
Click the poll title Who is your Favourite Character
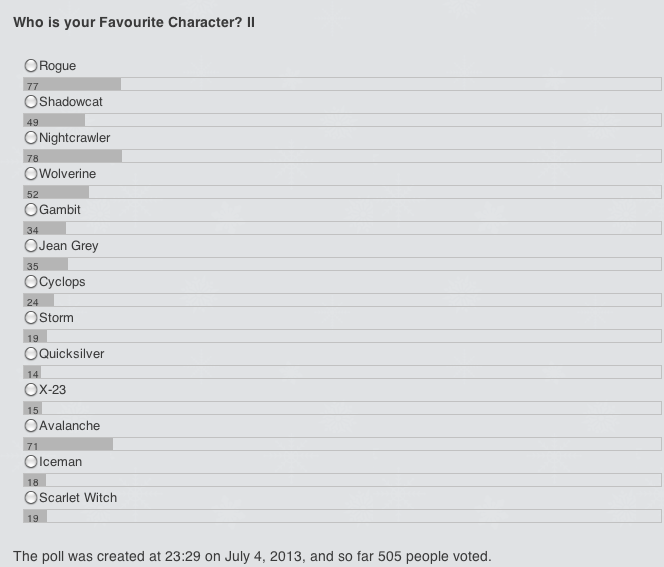[134, 21]
